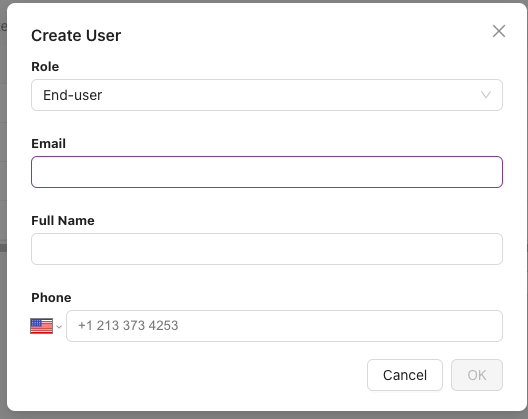
Task: Click the Full Name field label
Action: tap(63, 221)
